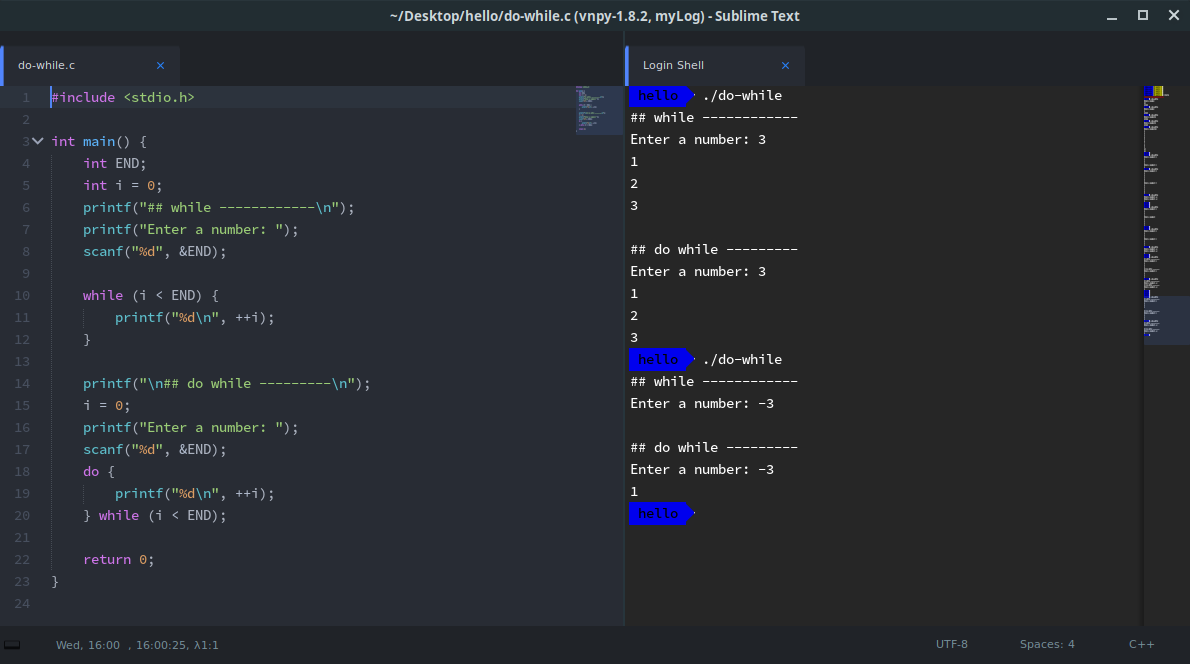This screenshot has height=664, width=1190.
Task: Close the Login Shell tab
Action: 785,65
